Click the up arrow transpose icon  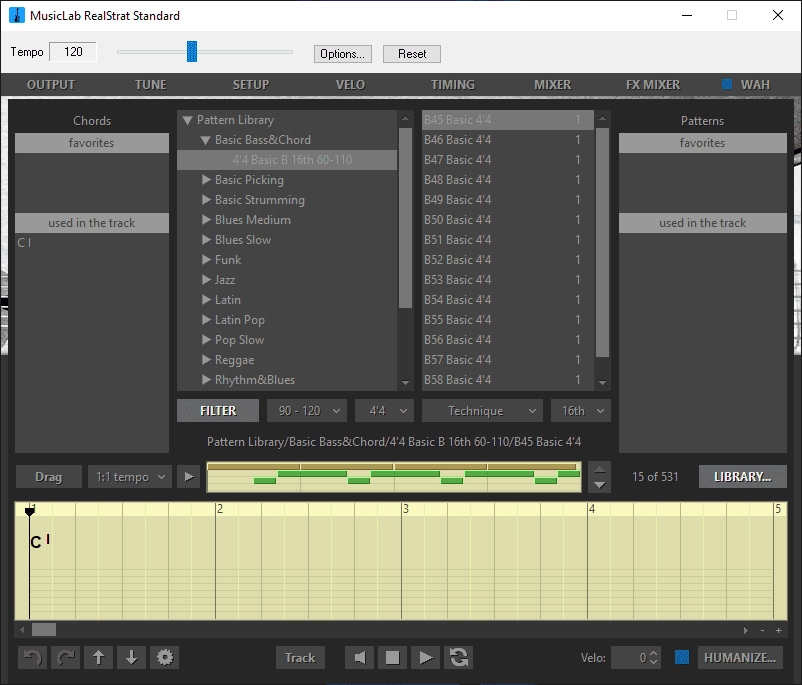[98, 657]
